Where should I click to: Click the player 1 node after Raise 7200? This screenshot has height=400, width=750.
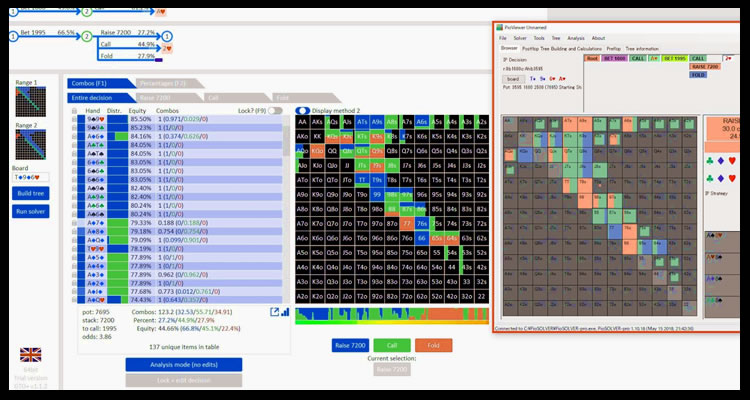(166, 36)
